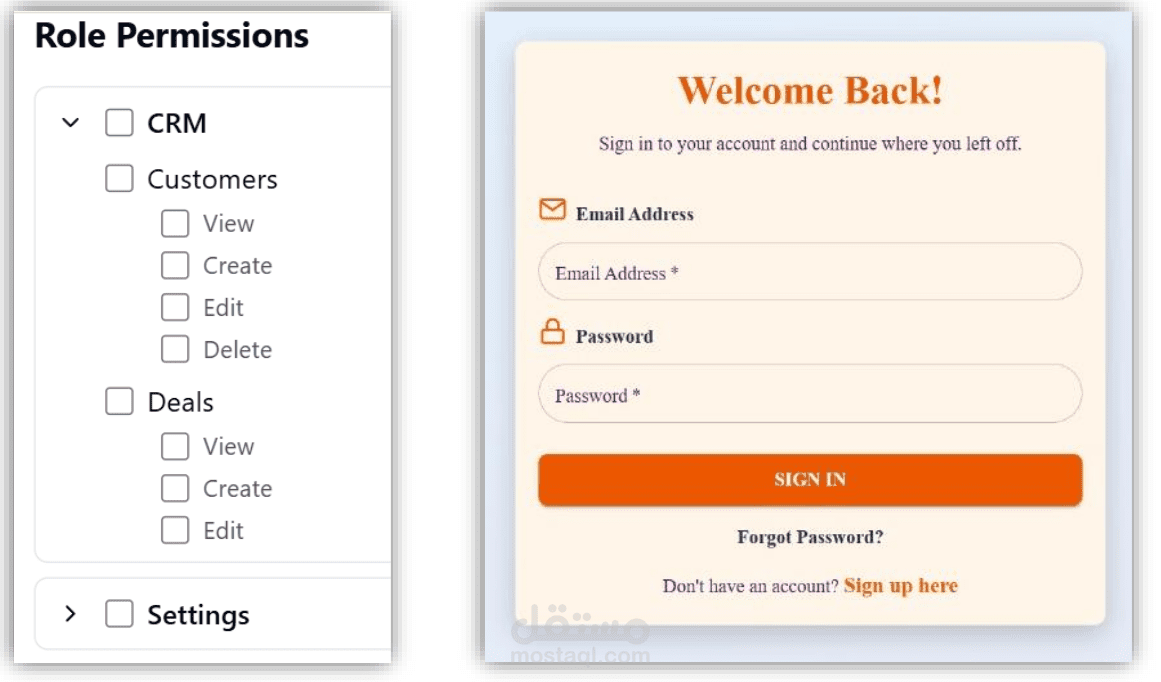This screenshot has width=1161, height=682.
Task: Check the Settings checkbox
Action: [x=120, y=614]
